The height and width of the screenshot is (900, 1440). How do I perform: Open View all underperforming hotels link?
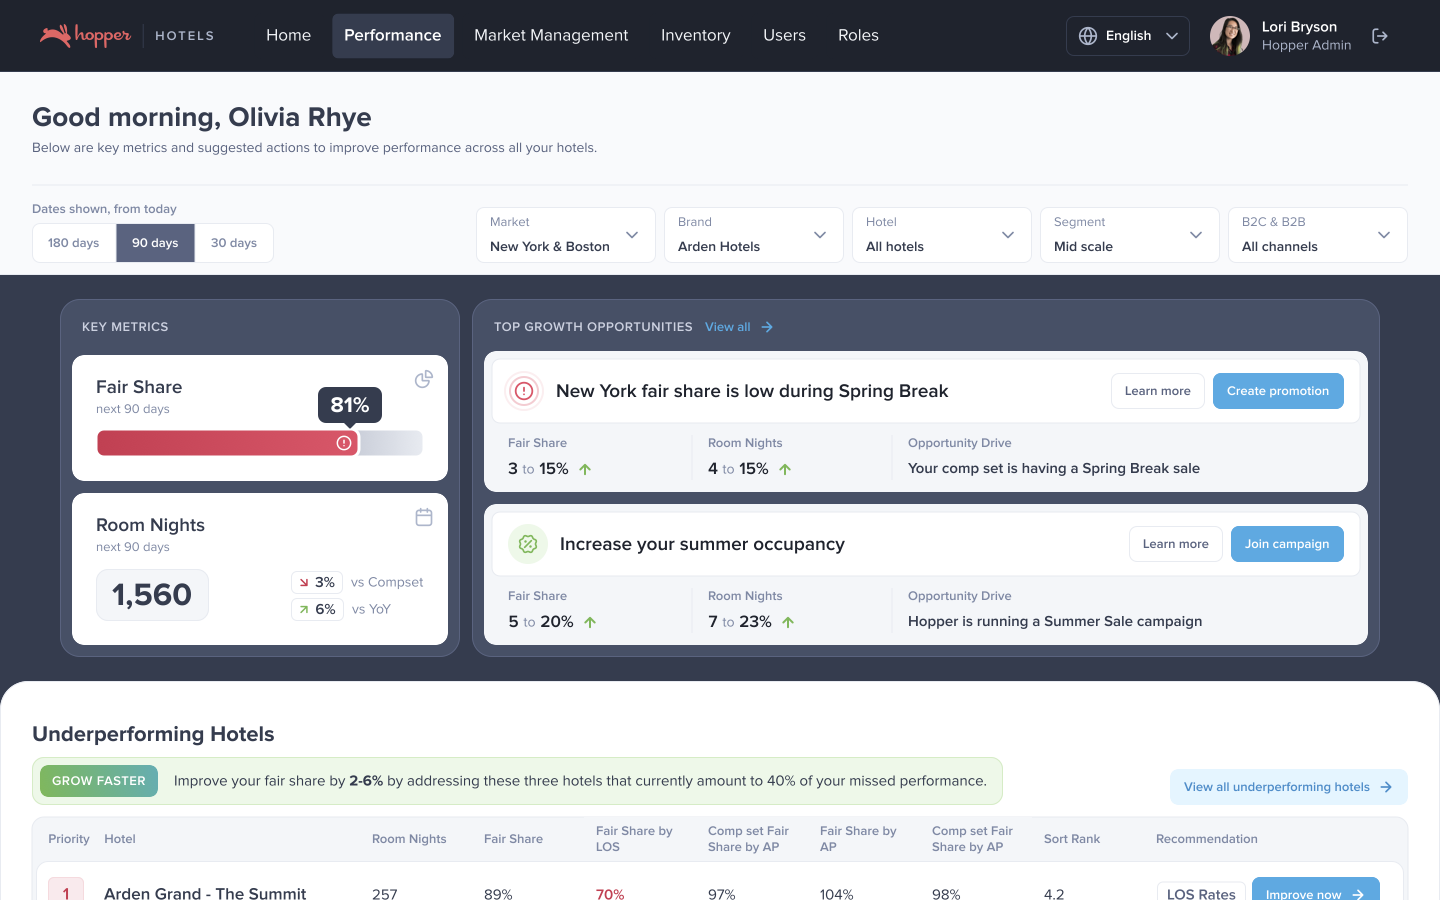1288,787
